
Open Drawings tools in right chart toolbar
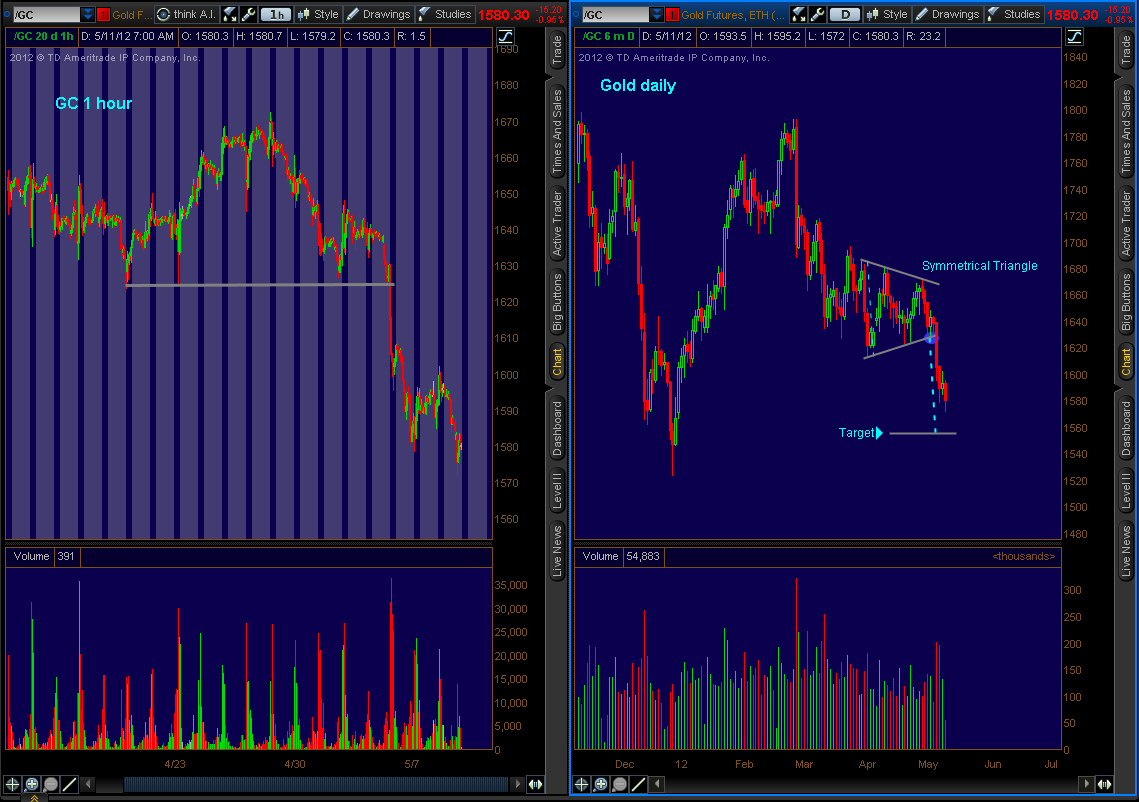(x=946, y=14)
